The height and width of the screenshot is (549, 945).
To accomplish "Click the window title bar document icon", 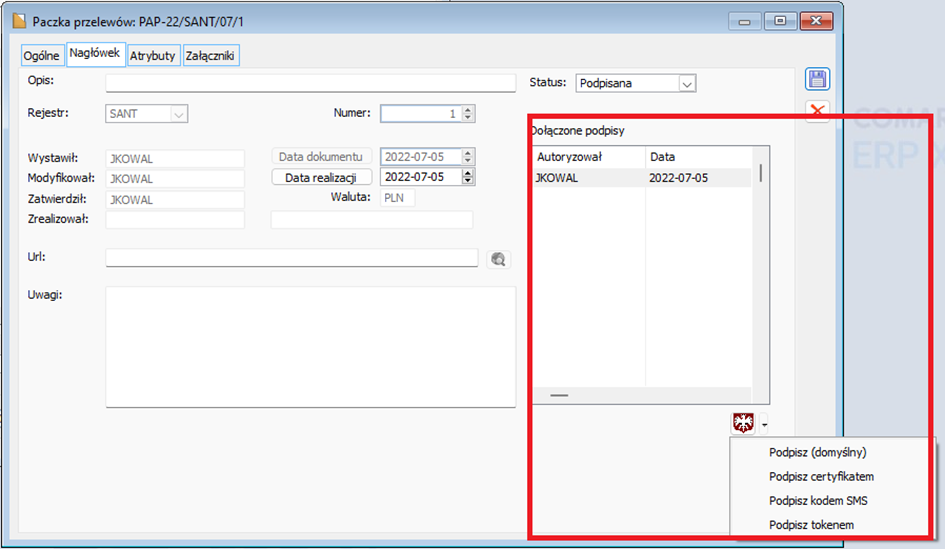I will (19, 22).
